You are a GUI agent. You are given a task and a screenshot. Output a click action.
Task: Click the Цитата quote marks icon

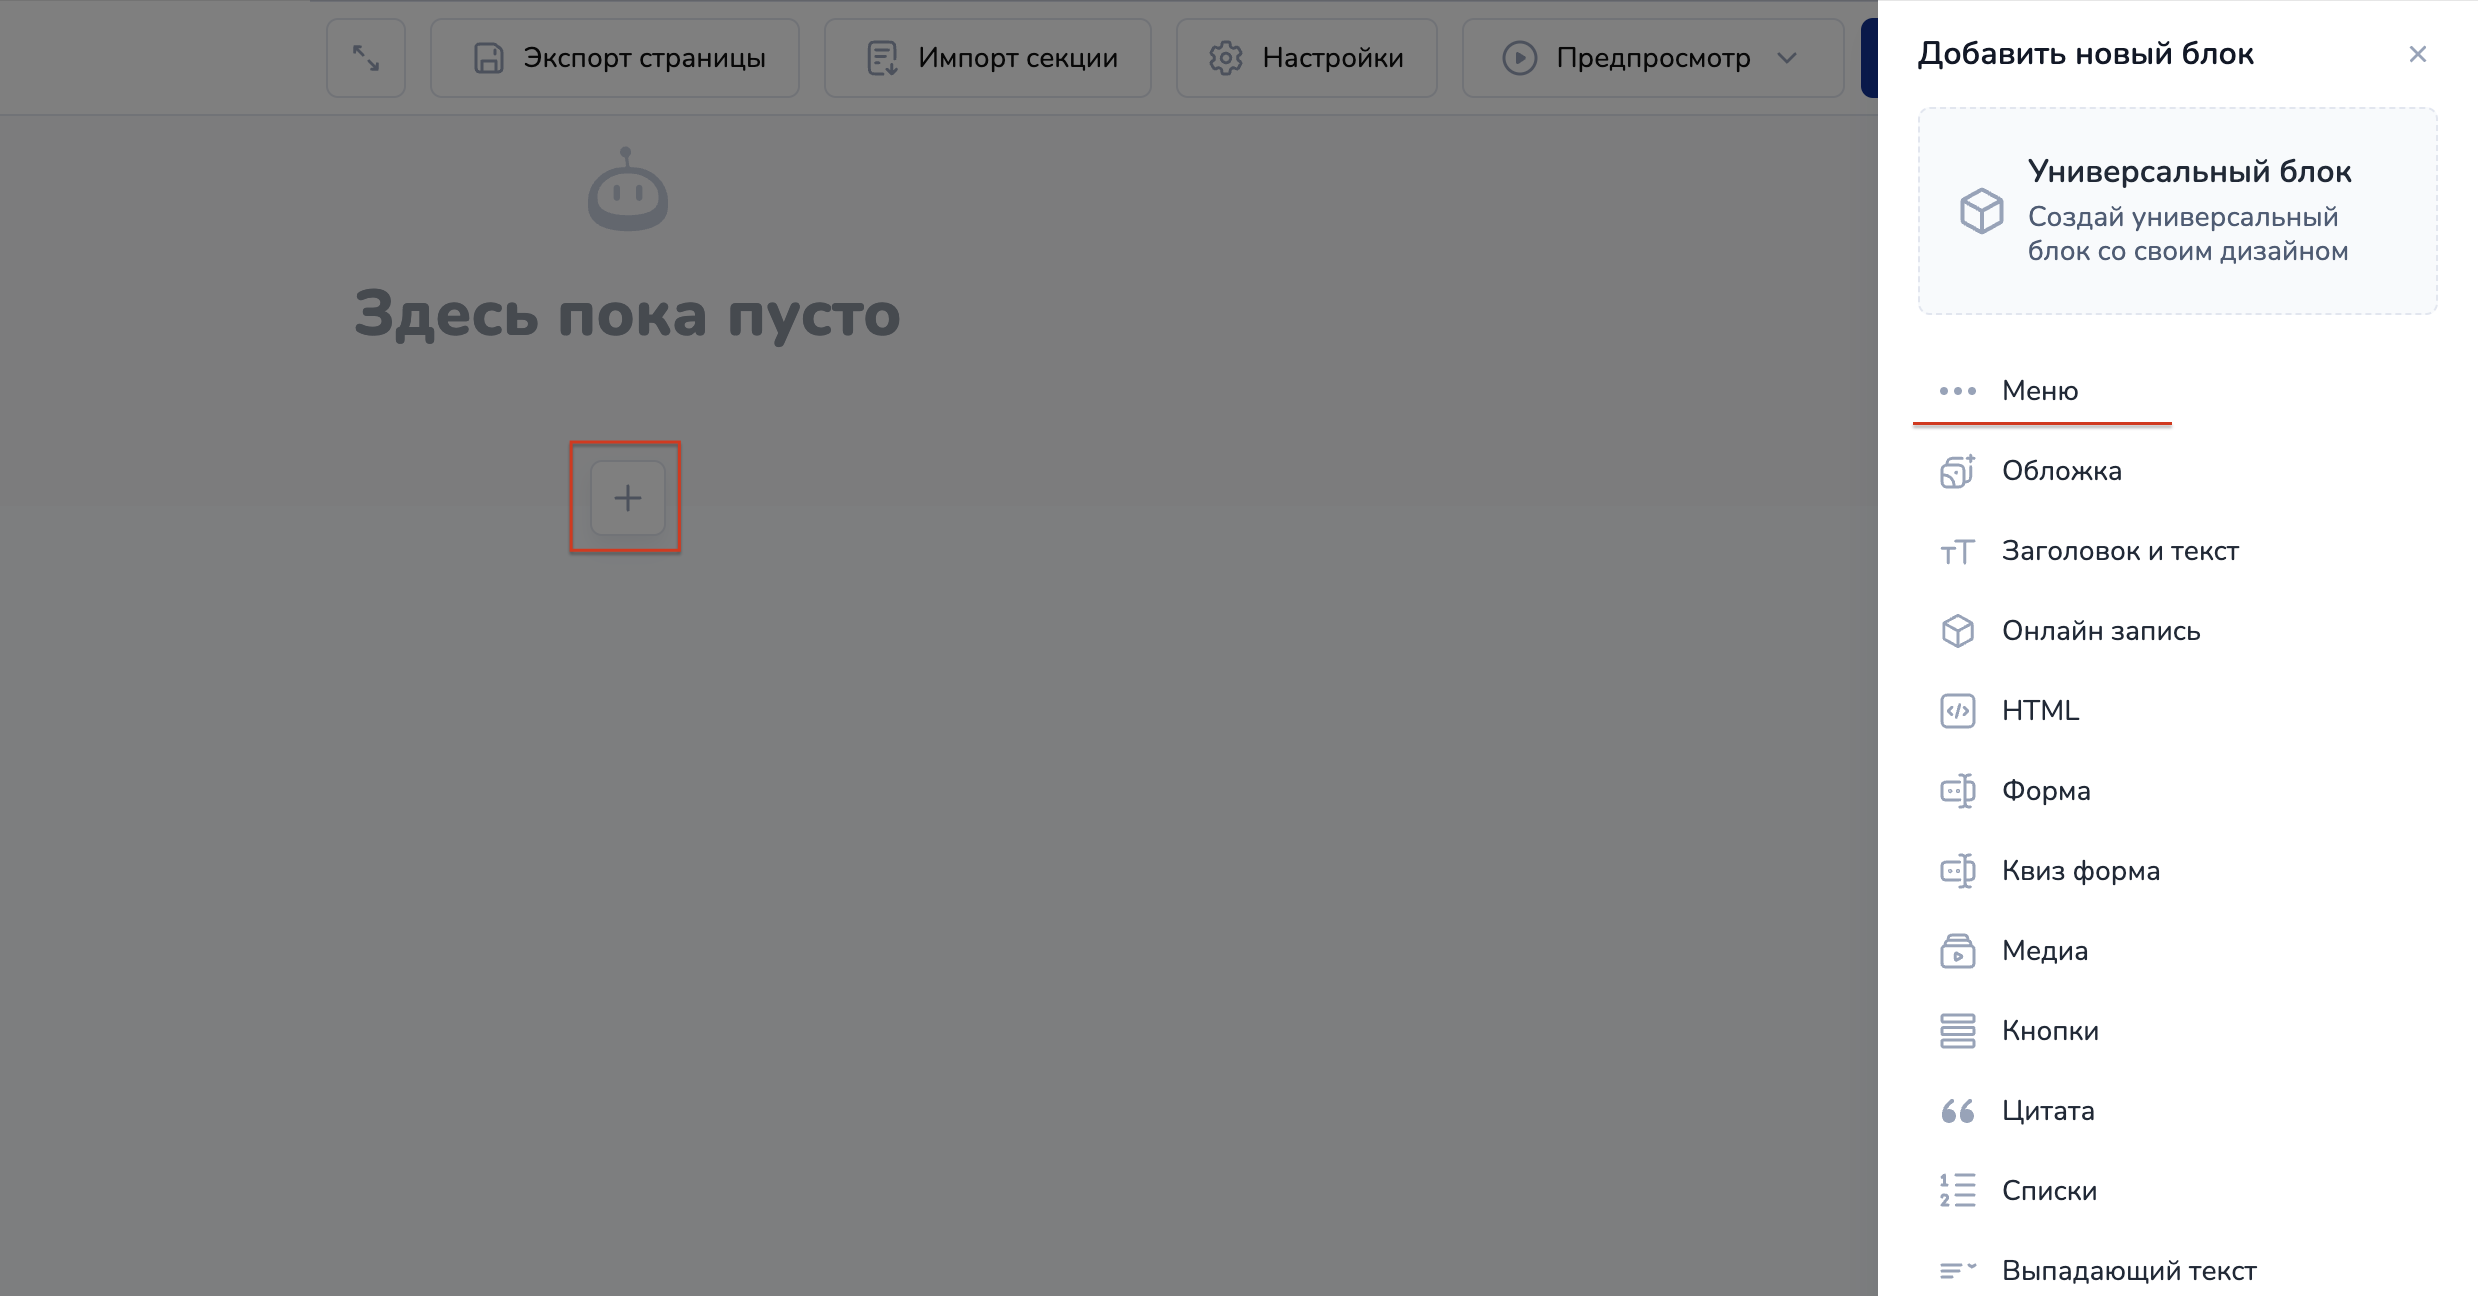pyautogui.click(x=1957, y=1111)
